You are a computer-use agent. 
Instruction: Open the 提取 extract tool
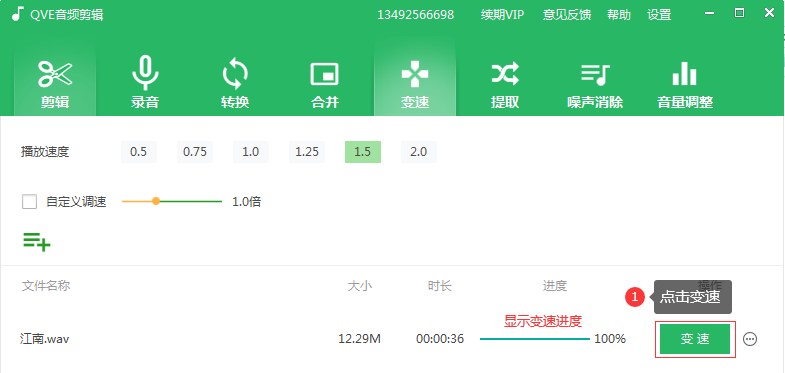(505, 84)
